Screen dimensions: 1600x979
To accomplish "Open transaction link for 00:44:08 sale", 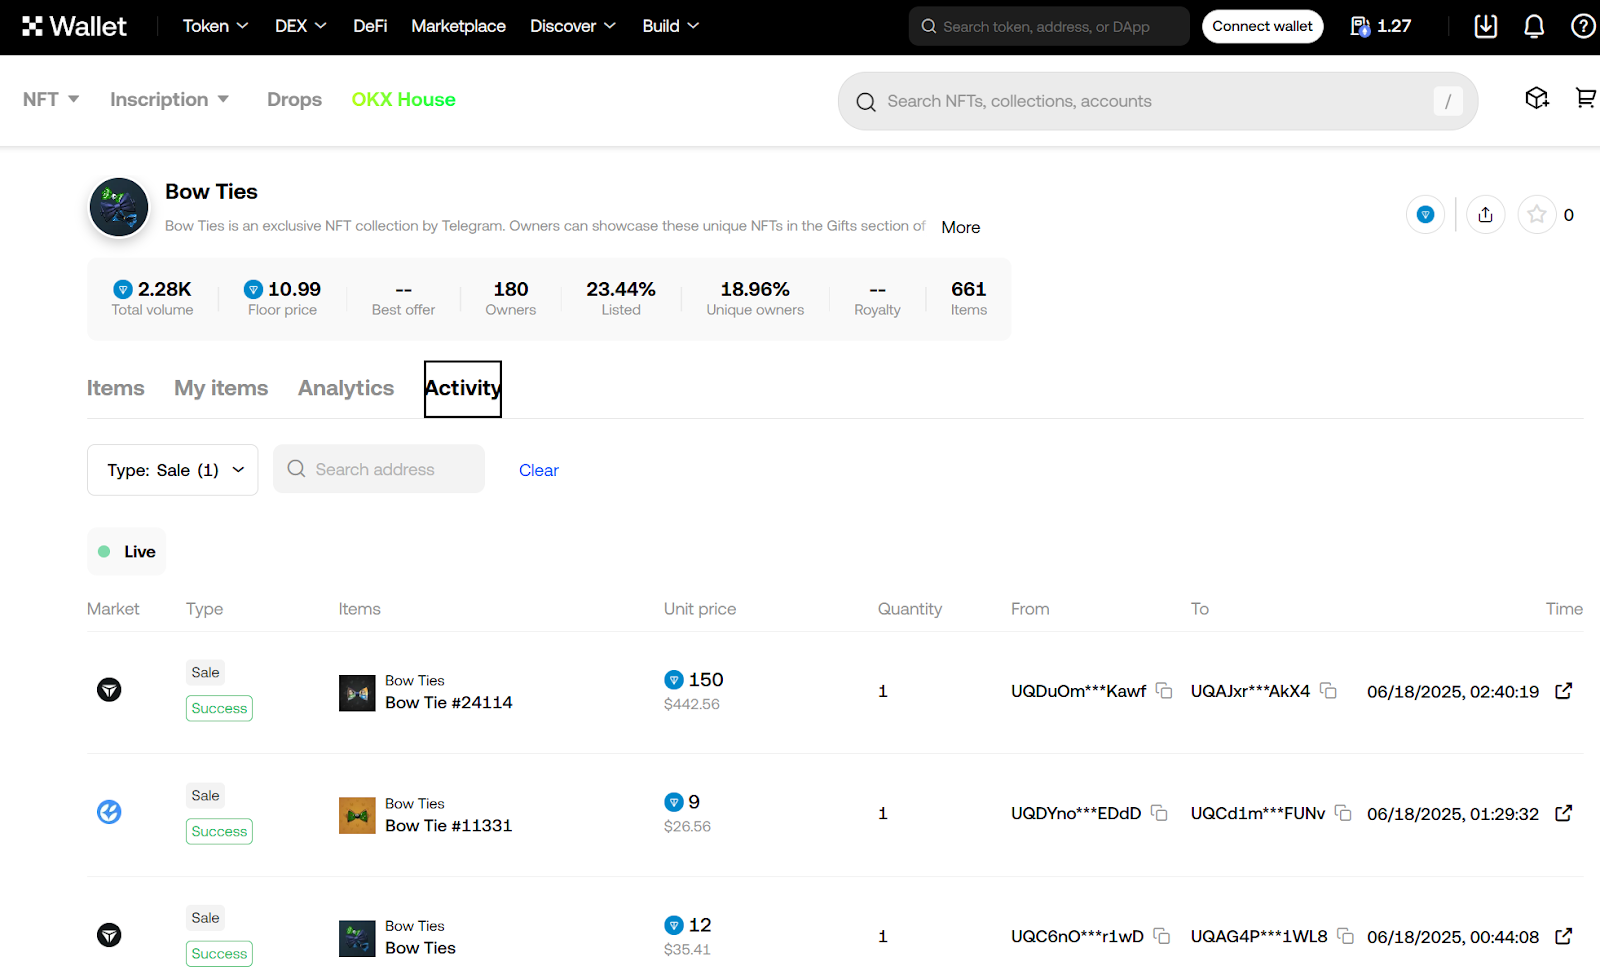I will tap(1564, 936).
